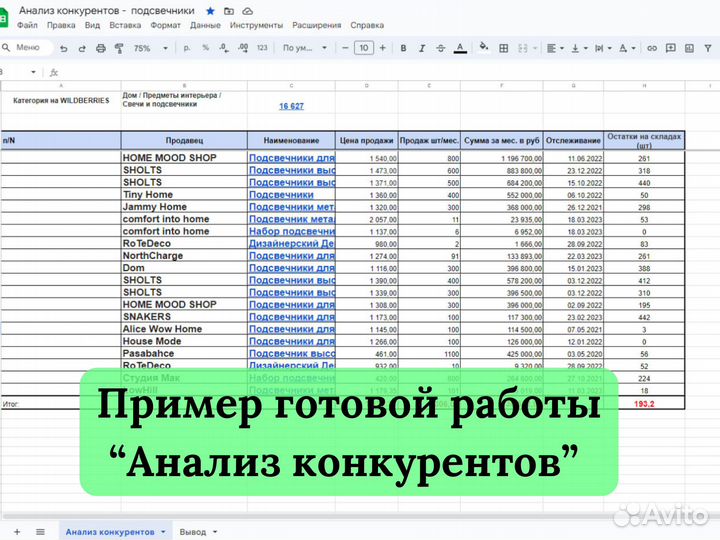Add a new sheet plus button
The width and height of the screenshot is (720, 540).
17,532
